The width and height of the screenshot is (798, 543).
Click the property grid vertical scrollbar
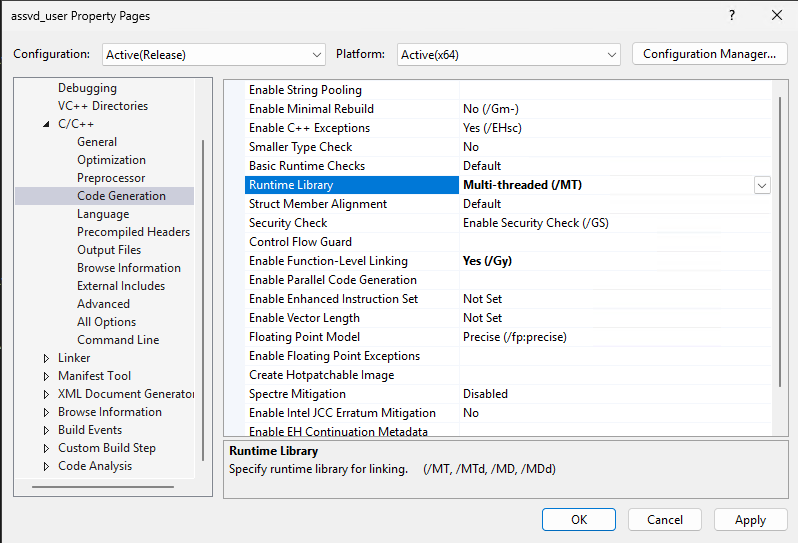click(780, 242)
